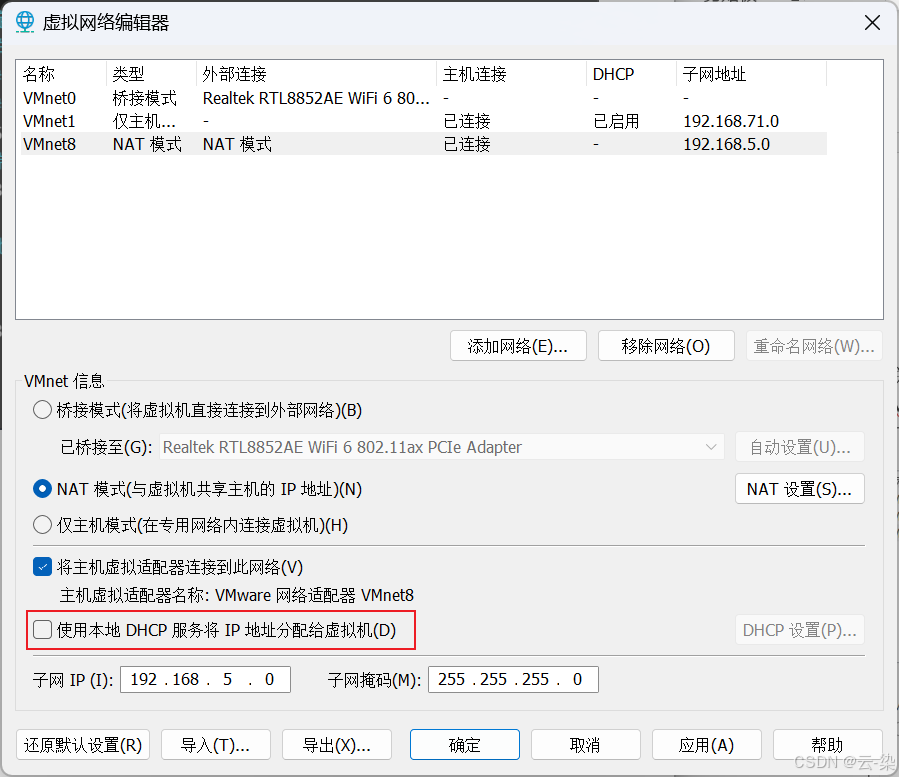The width and height of the screenshot is (899, 777).
Task: Select the VMnet1 row
Action: pos(424,121)
